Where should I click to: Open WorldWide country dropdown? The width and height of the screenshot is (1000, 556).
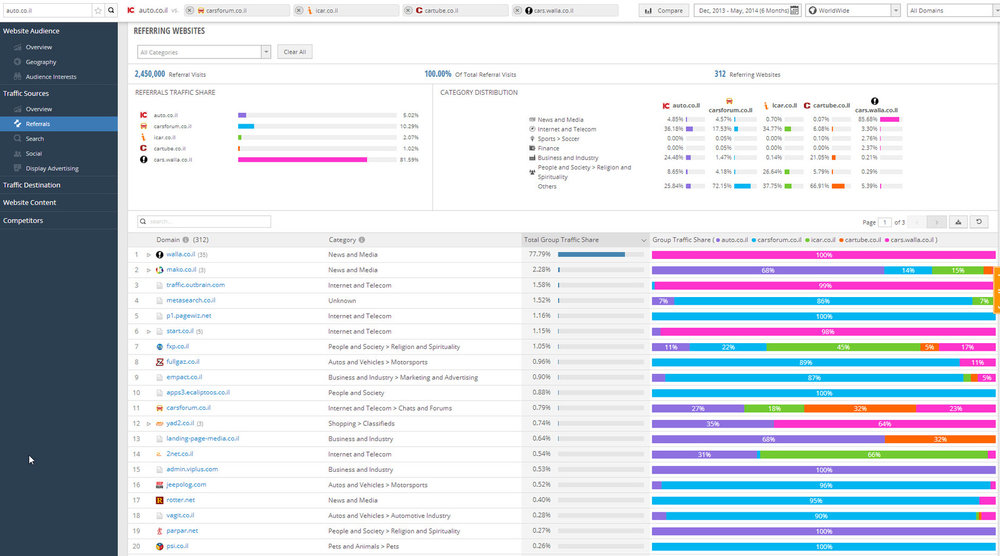coord(853,10)
